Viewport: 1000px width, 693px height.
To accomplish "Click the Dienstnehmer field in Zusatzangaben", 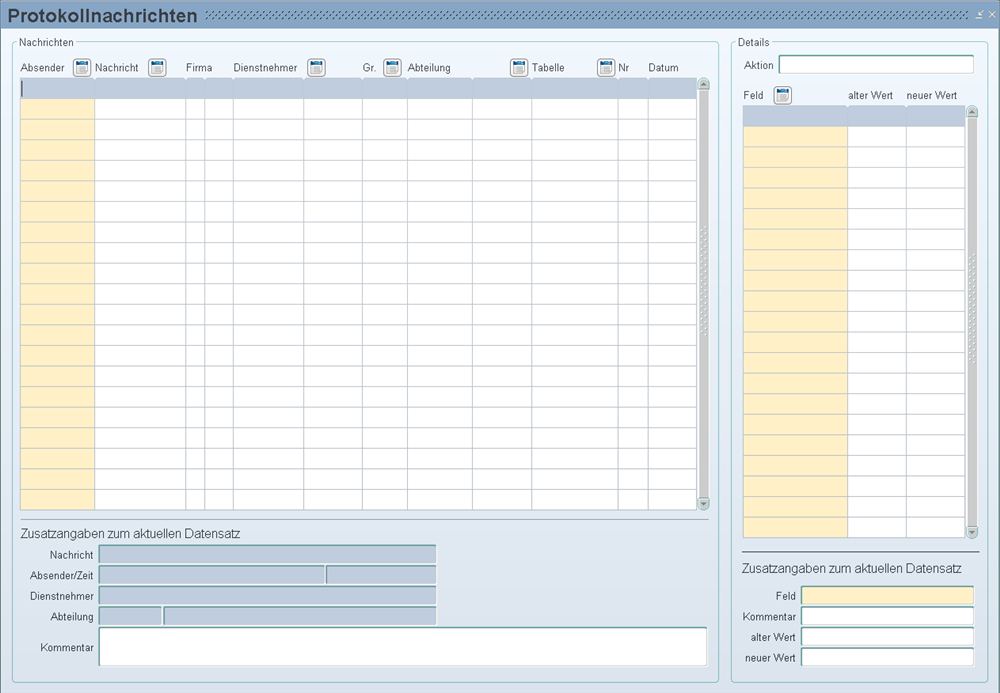I will (x=268, y=595).
